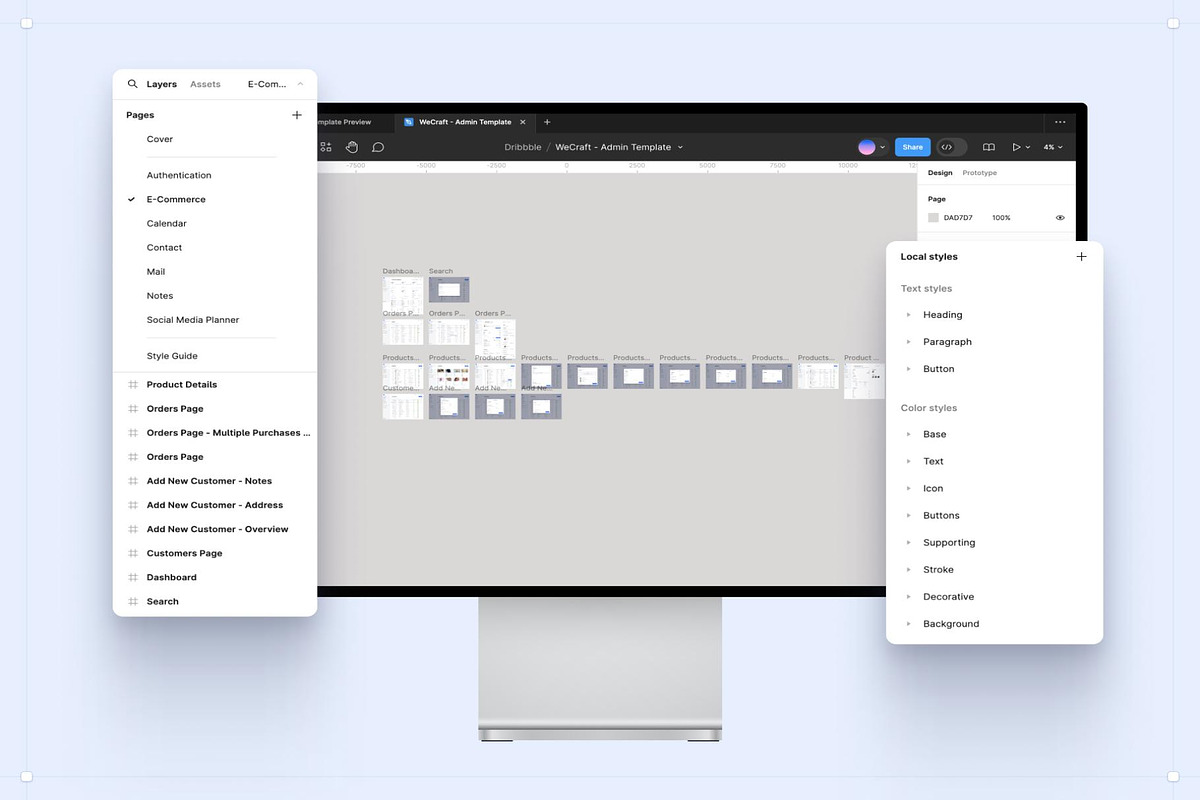The height and width of the screenshot is (800, 1200).
Task: Select the Template Preview tab
Action: [344, 122]
